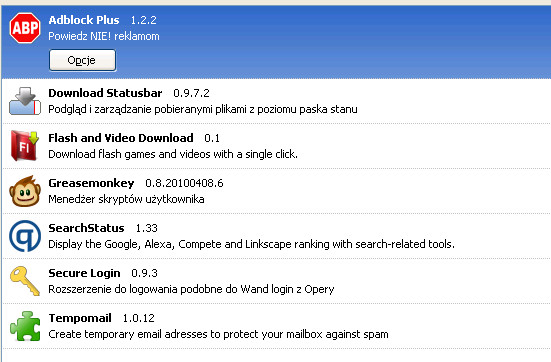Click the Secure Login golden key icon
Image resolution: width=551 pixels, height=362 pixels.
click(25, 281)
